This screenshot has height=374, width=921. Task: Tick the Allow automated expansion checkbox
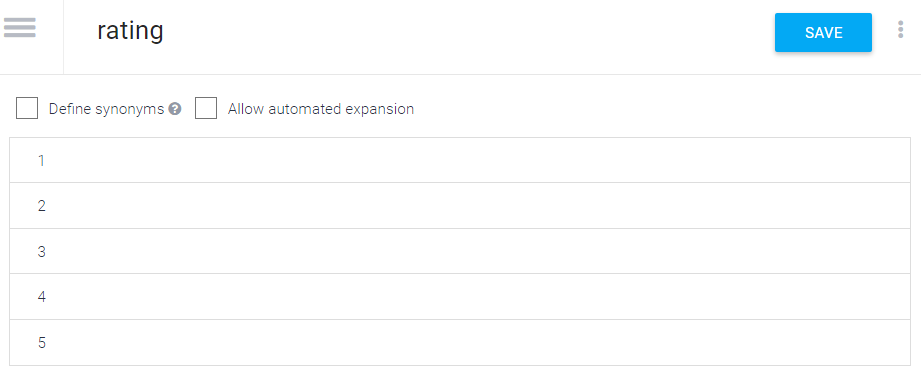point(206,109)
